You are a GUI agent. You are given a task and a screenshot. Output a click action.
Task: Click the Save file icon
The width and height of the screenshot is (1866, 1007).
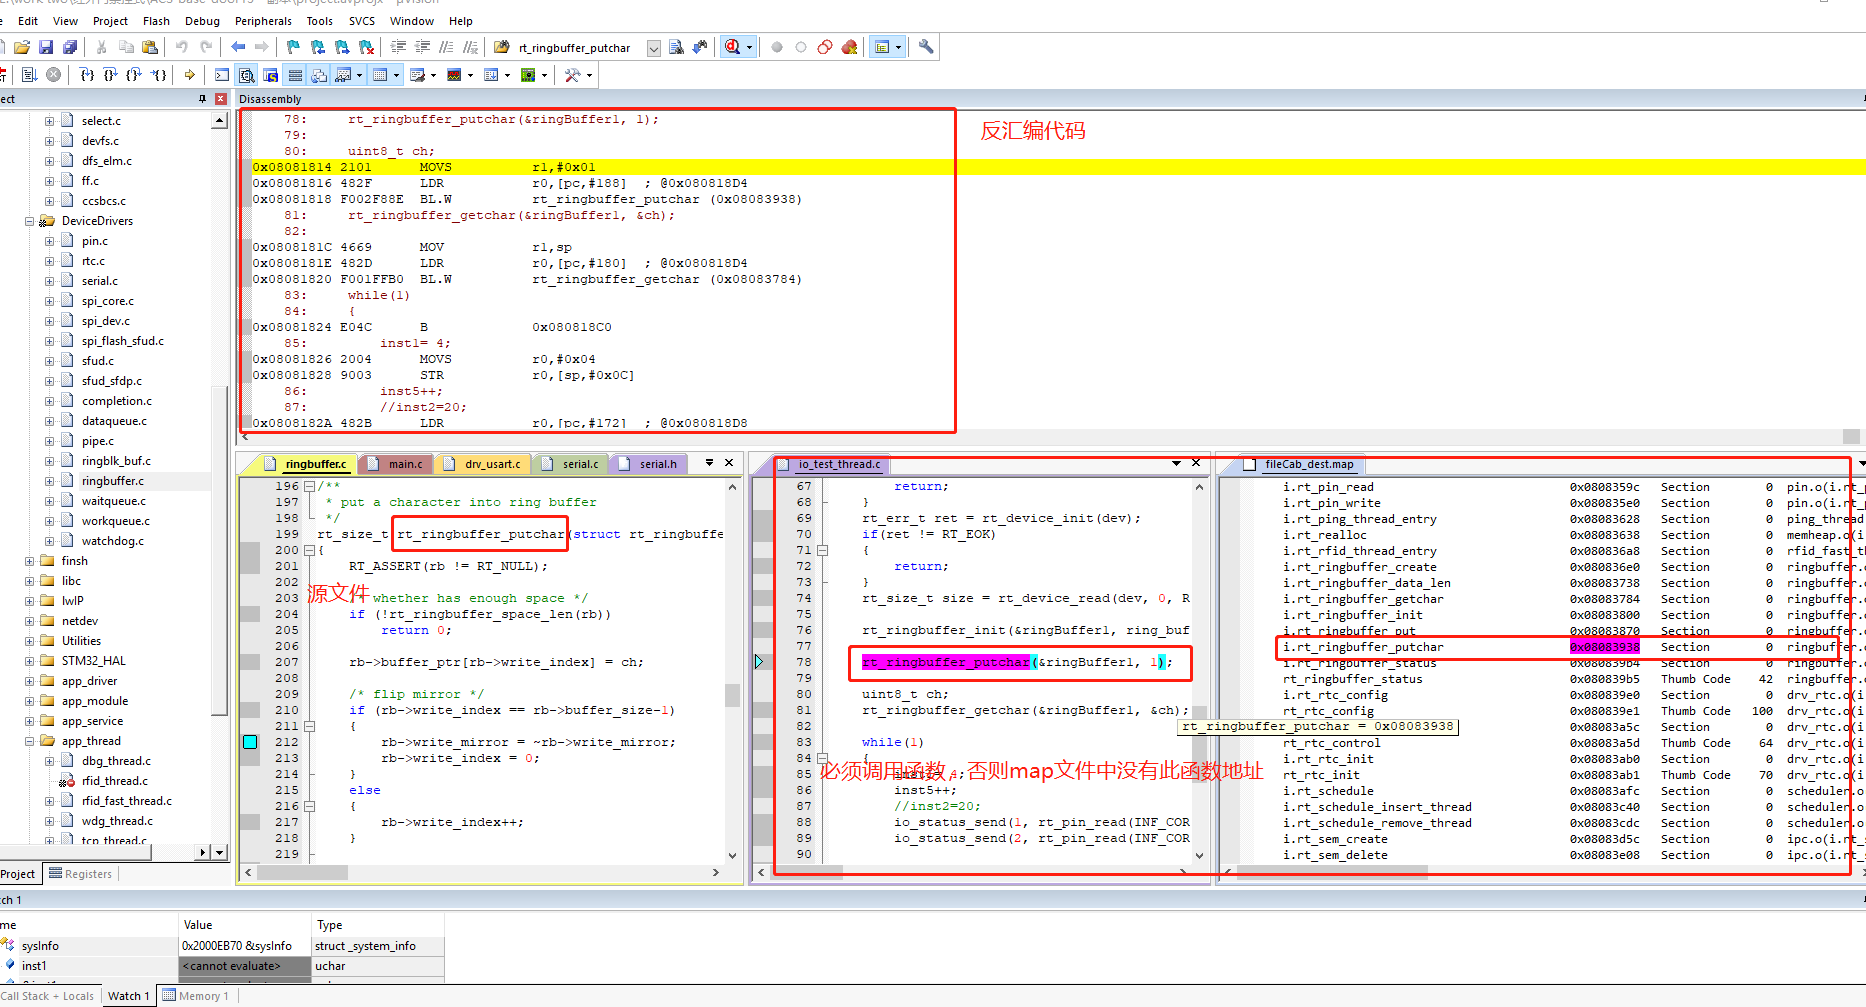[x=46, y=47]
